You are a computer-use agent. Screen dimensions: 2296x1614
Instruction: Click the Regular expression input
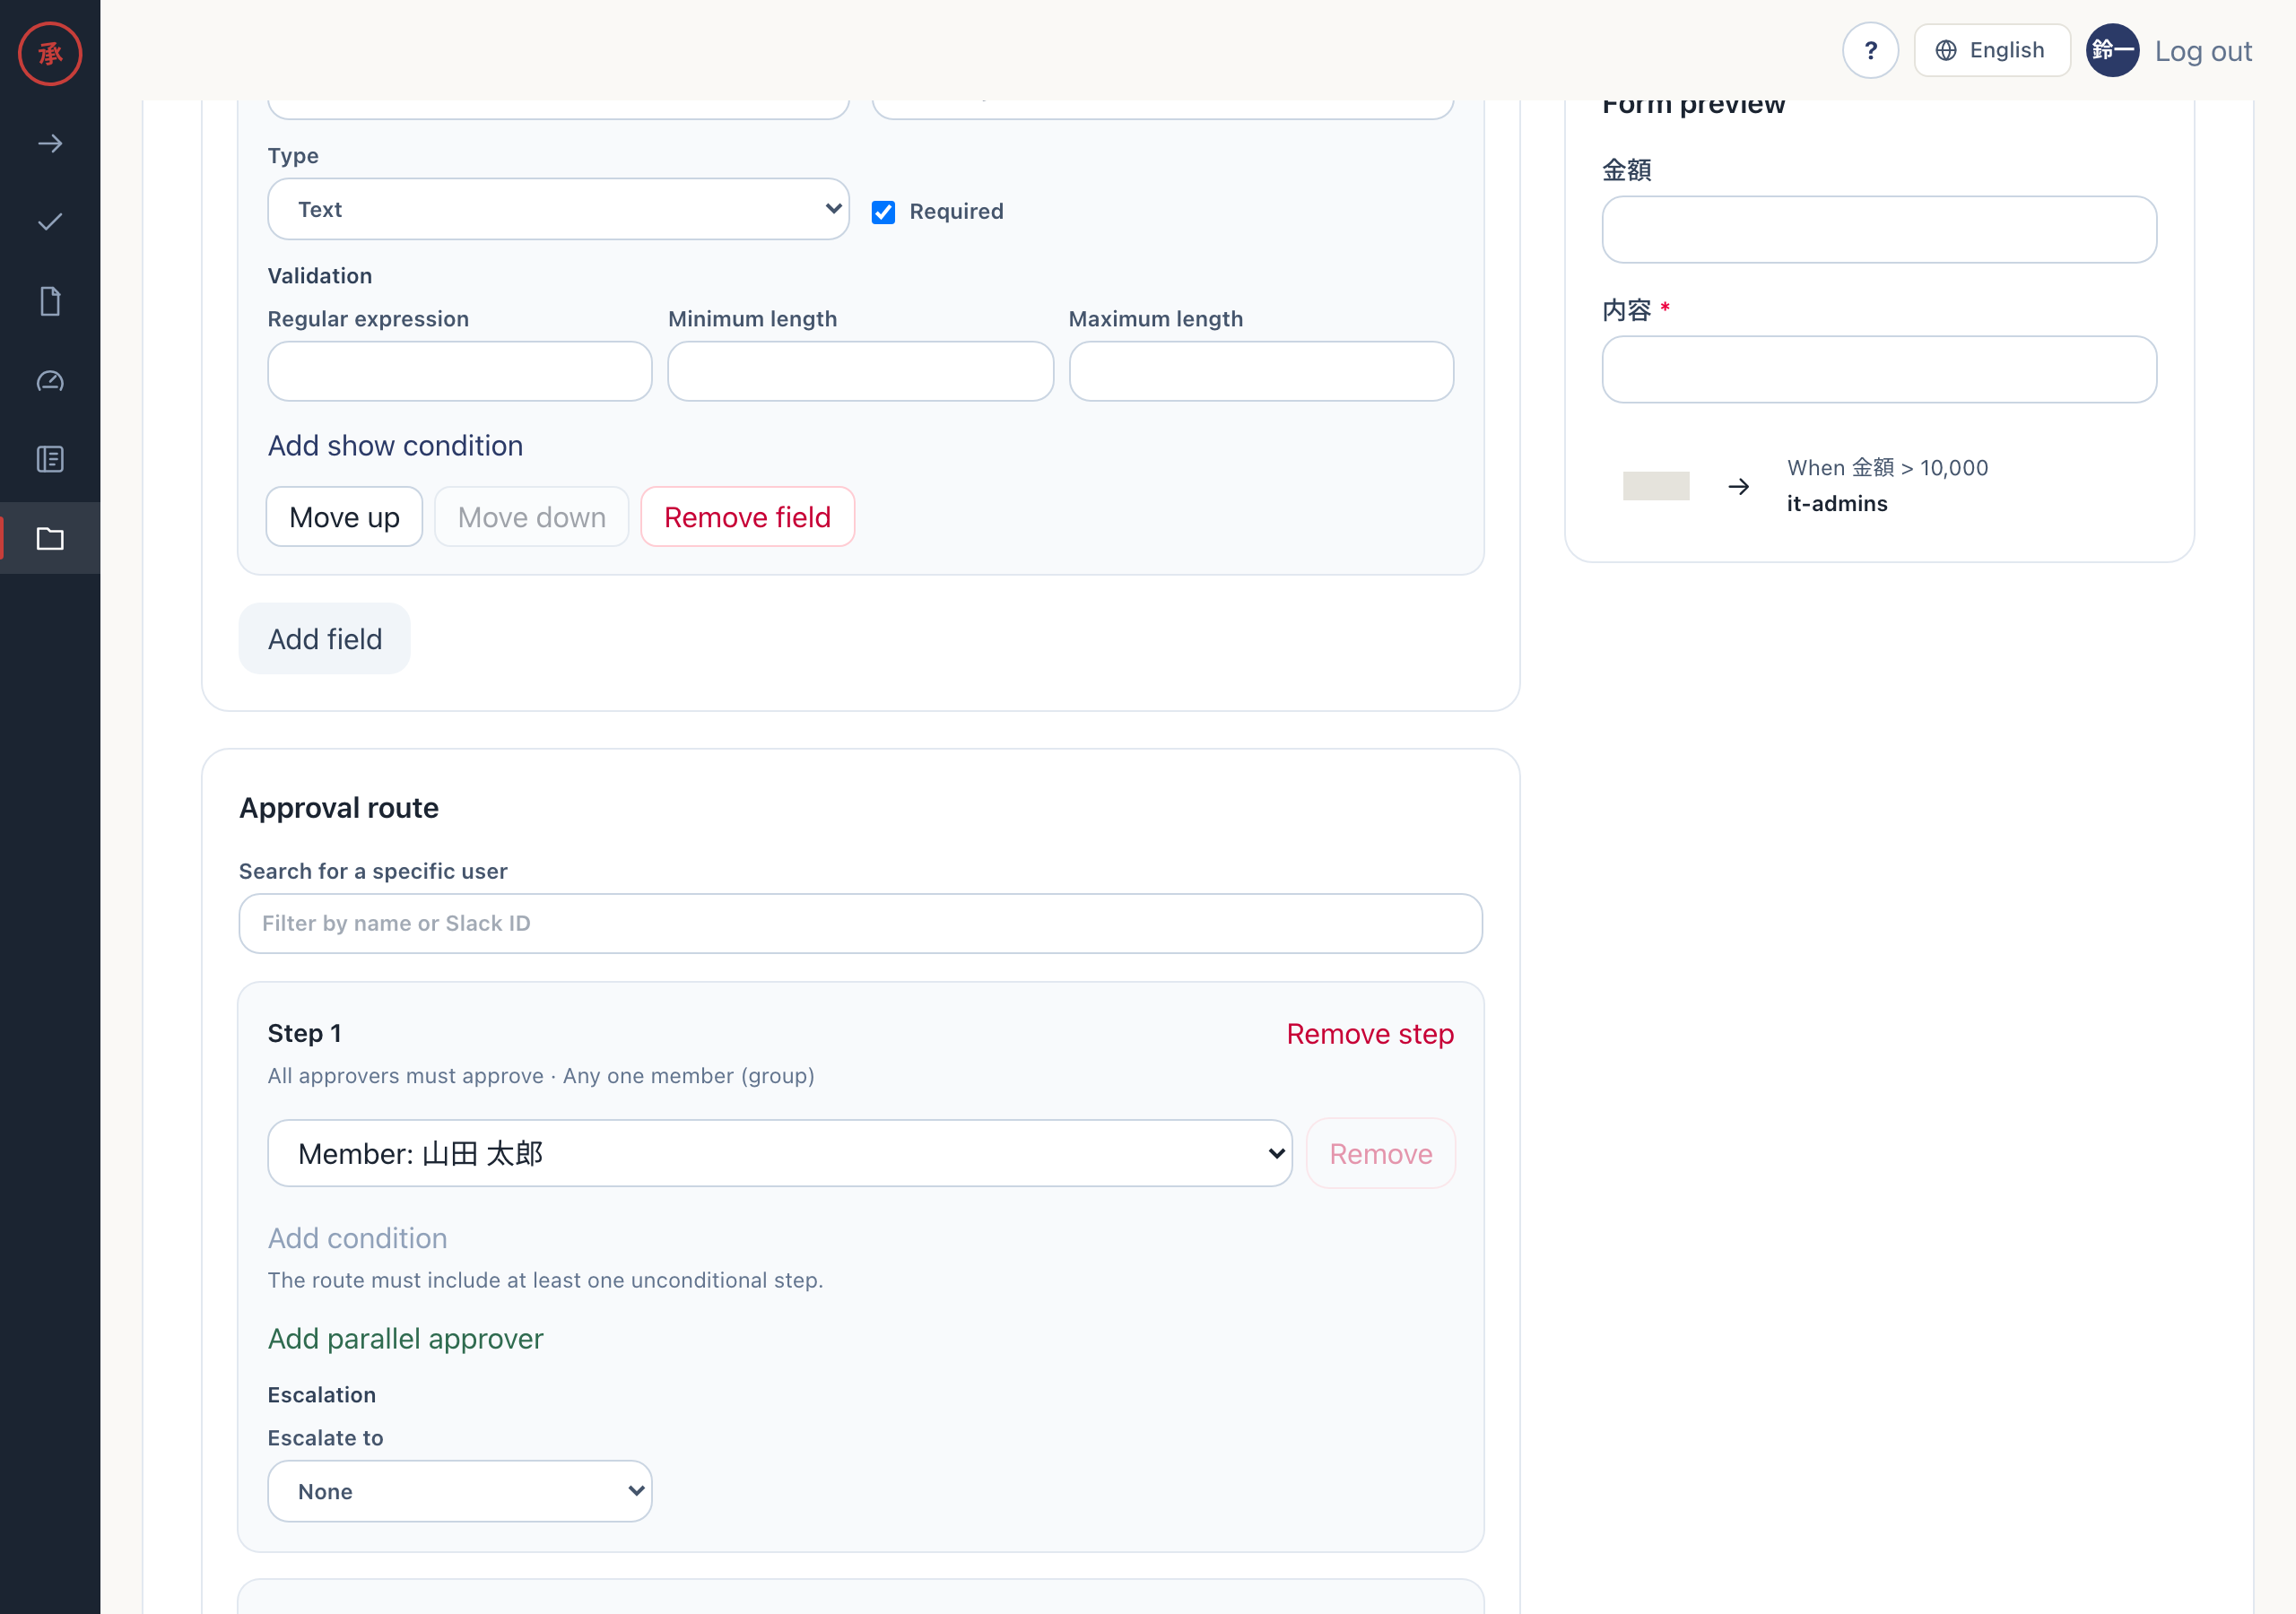(459, 371)
